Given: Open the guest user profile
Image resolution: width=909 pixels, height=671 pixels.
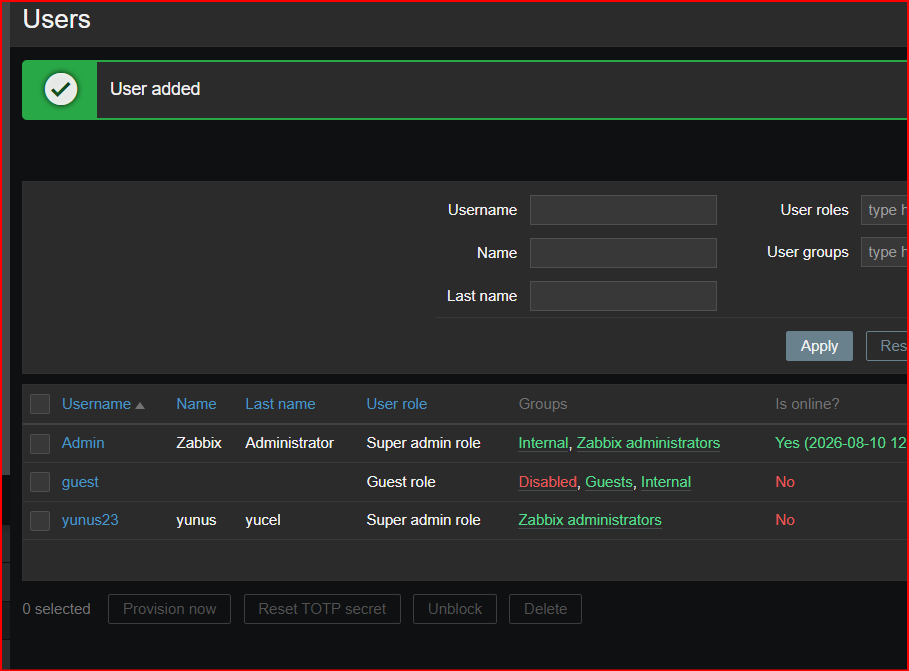Looking at the screenshot, I should point(80,482).
